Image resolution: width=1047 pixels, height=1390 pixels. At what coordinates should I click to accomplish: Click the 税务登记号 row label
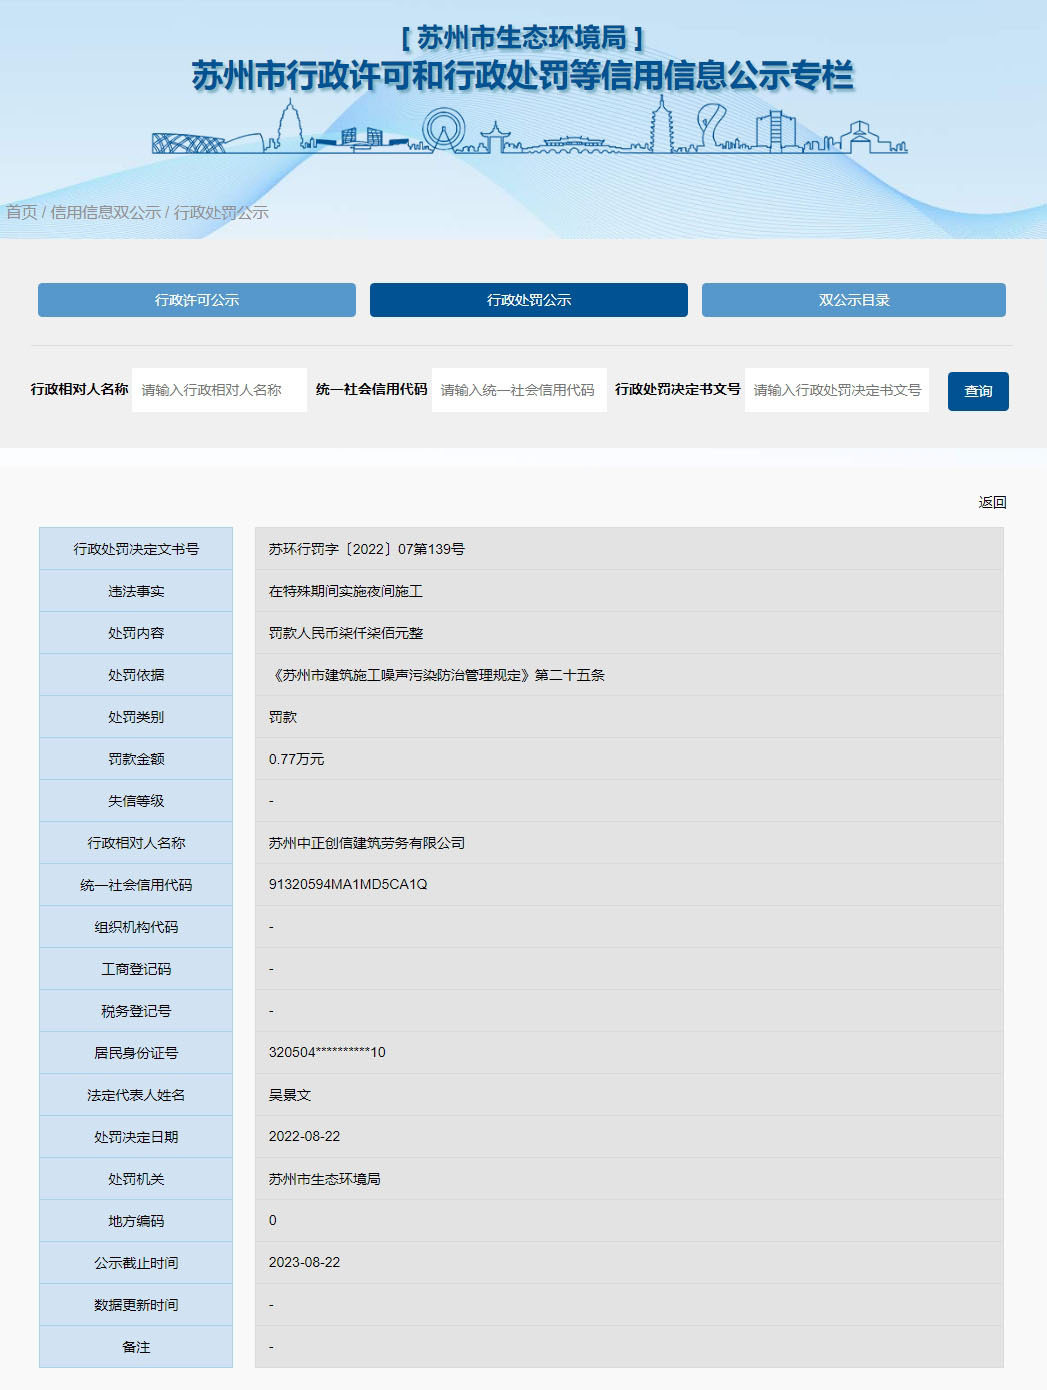tap(136, 1011)
